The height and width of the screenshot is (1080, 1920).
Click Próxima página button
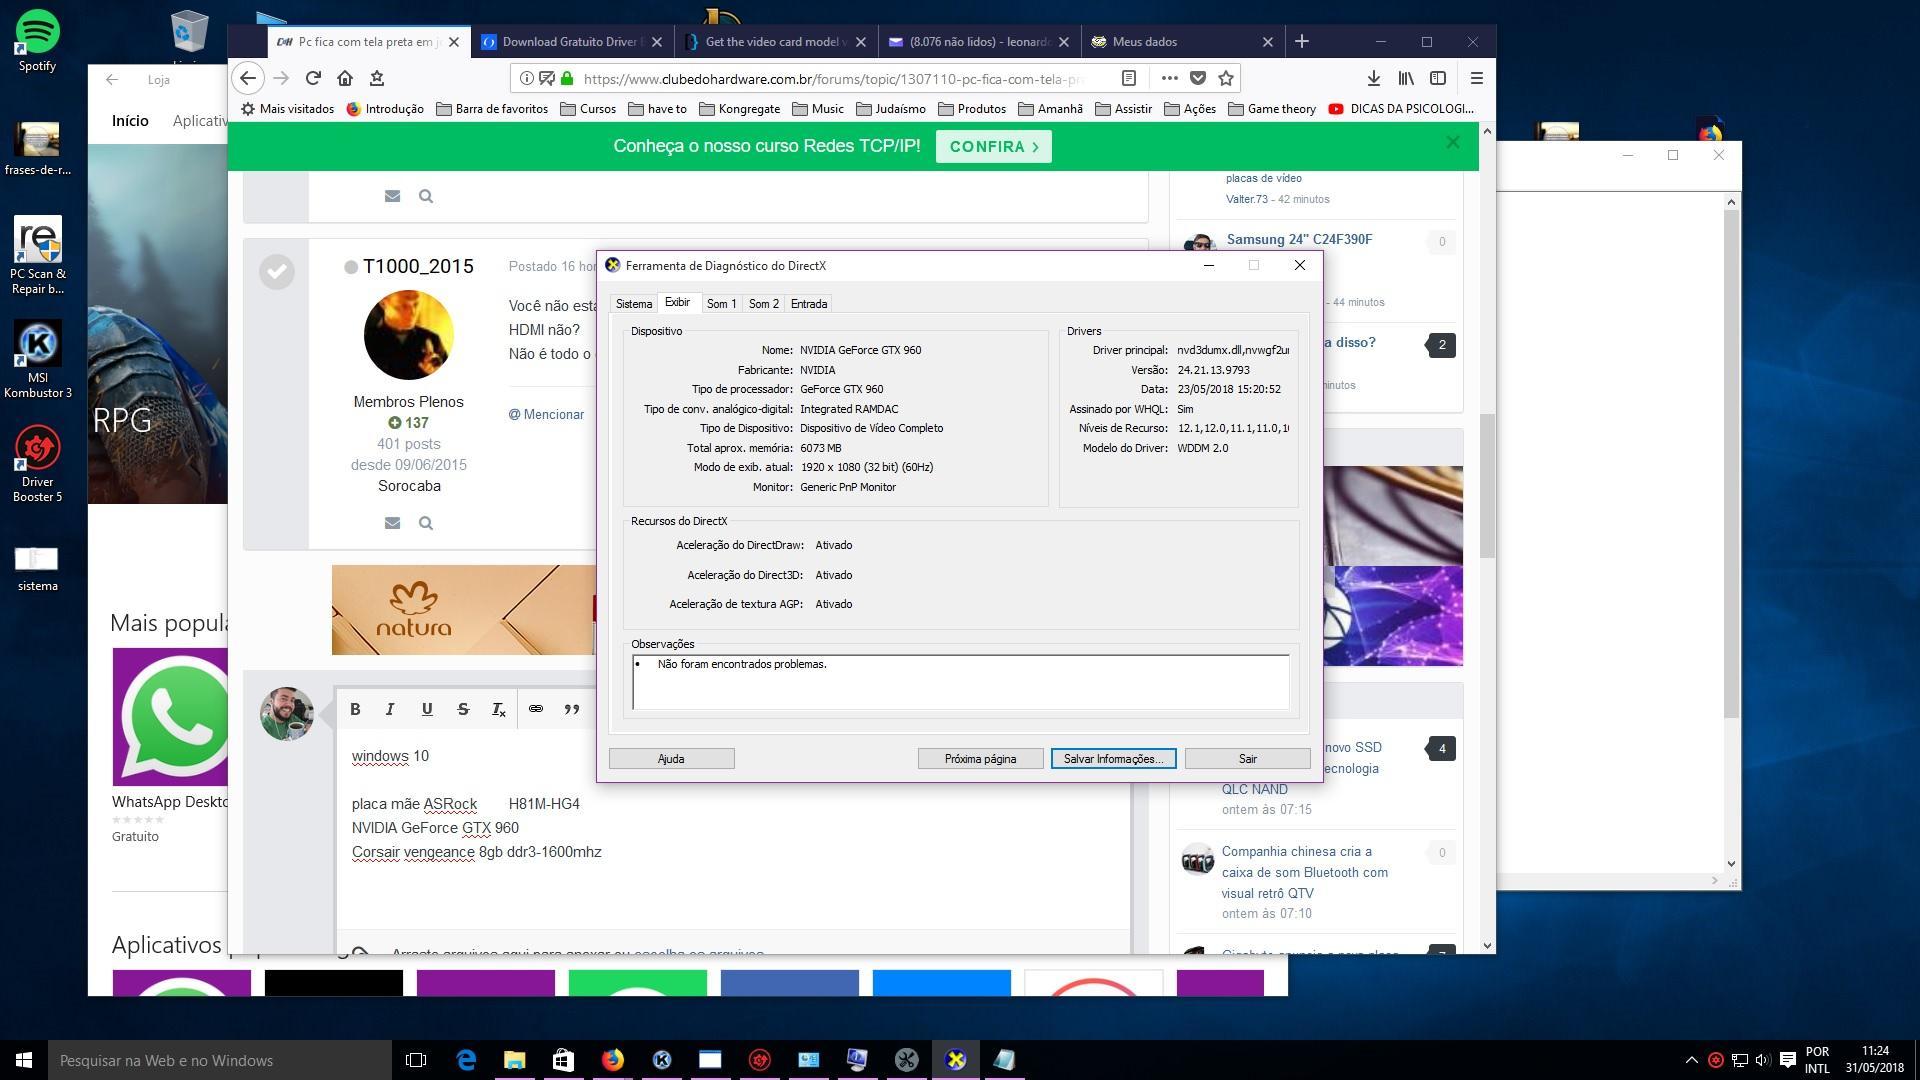pyautogui.click(x=980, y=759)
